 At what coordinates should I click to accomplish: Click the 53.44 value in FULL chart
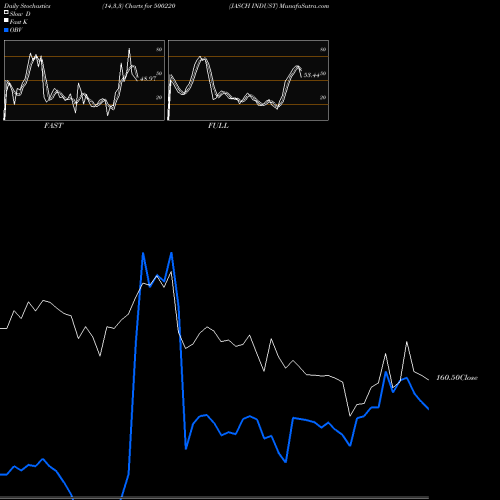312,75
